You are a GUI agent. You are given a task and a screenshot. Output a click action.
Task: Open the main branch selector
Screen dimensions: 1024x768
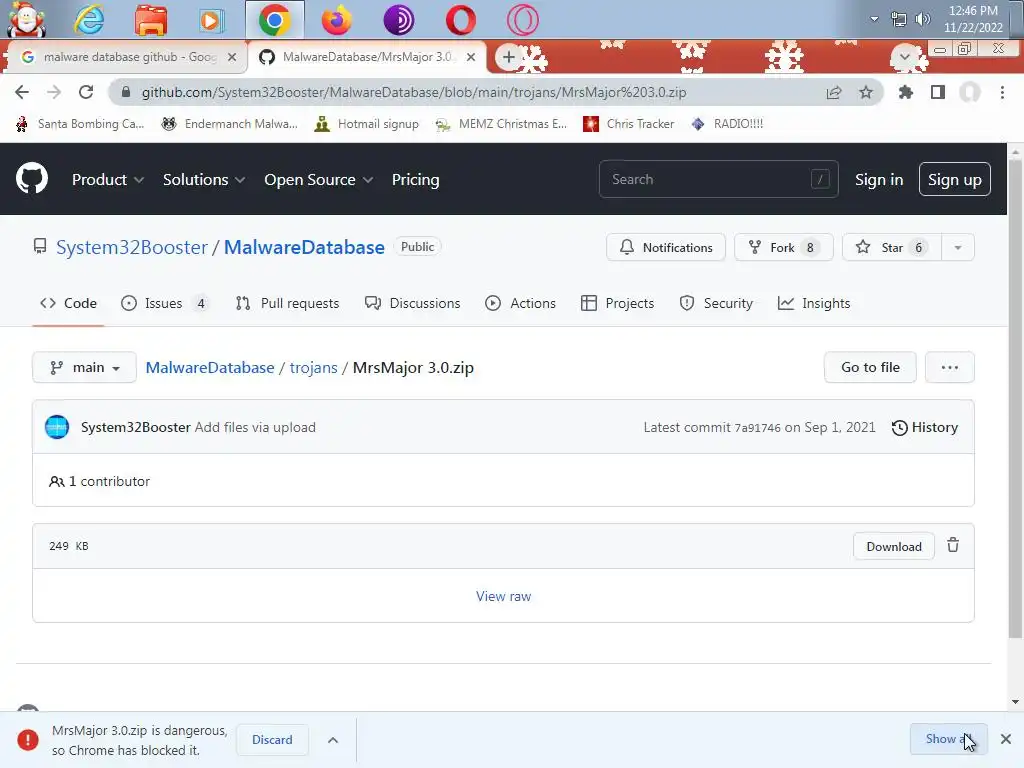pyautogui.click(x=84, y=368)
